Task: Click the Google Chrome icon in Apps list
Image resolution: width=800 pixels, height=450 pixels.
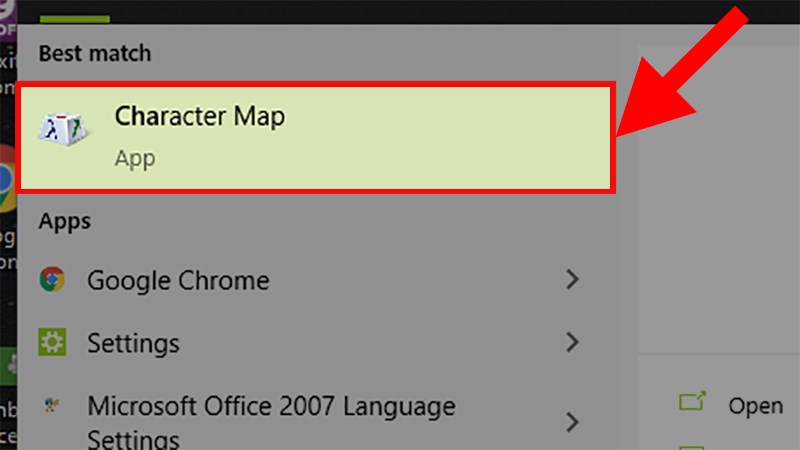Action: pos(52,280)
